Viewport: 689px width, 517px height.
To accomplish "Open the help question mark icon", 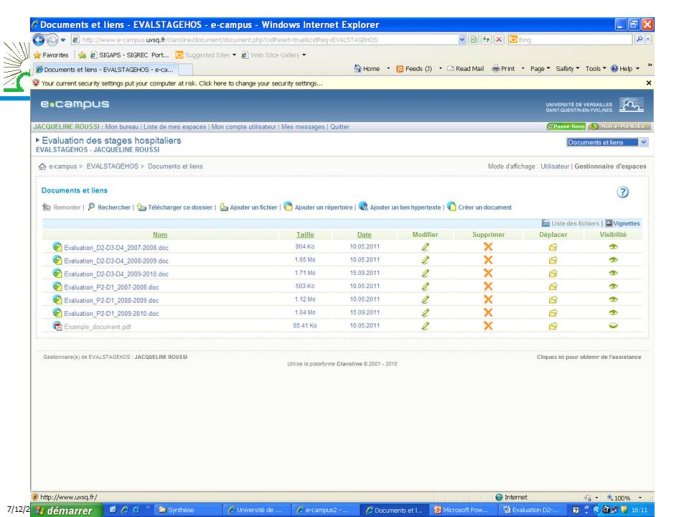I will tap(622, 192).
